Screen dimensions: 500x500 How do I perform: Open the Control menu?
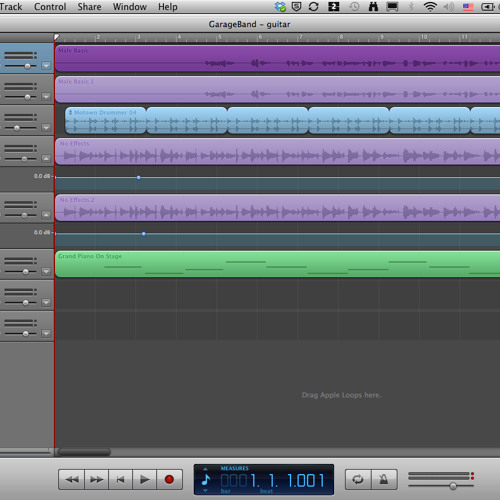[50, 7]
